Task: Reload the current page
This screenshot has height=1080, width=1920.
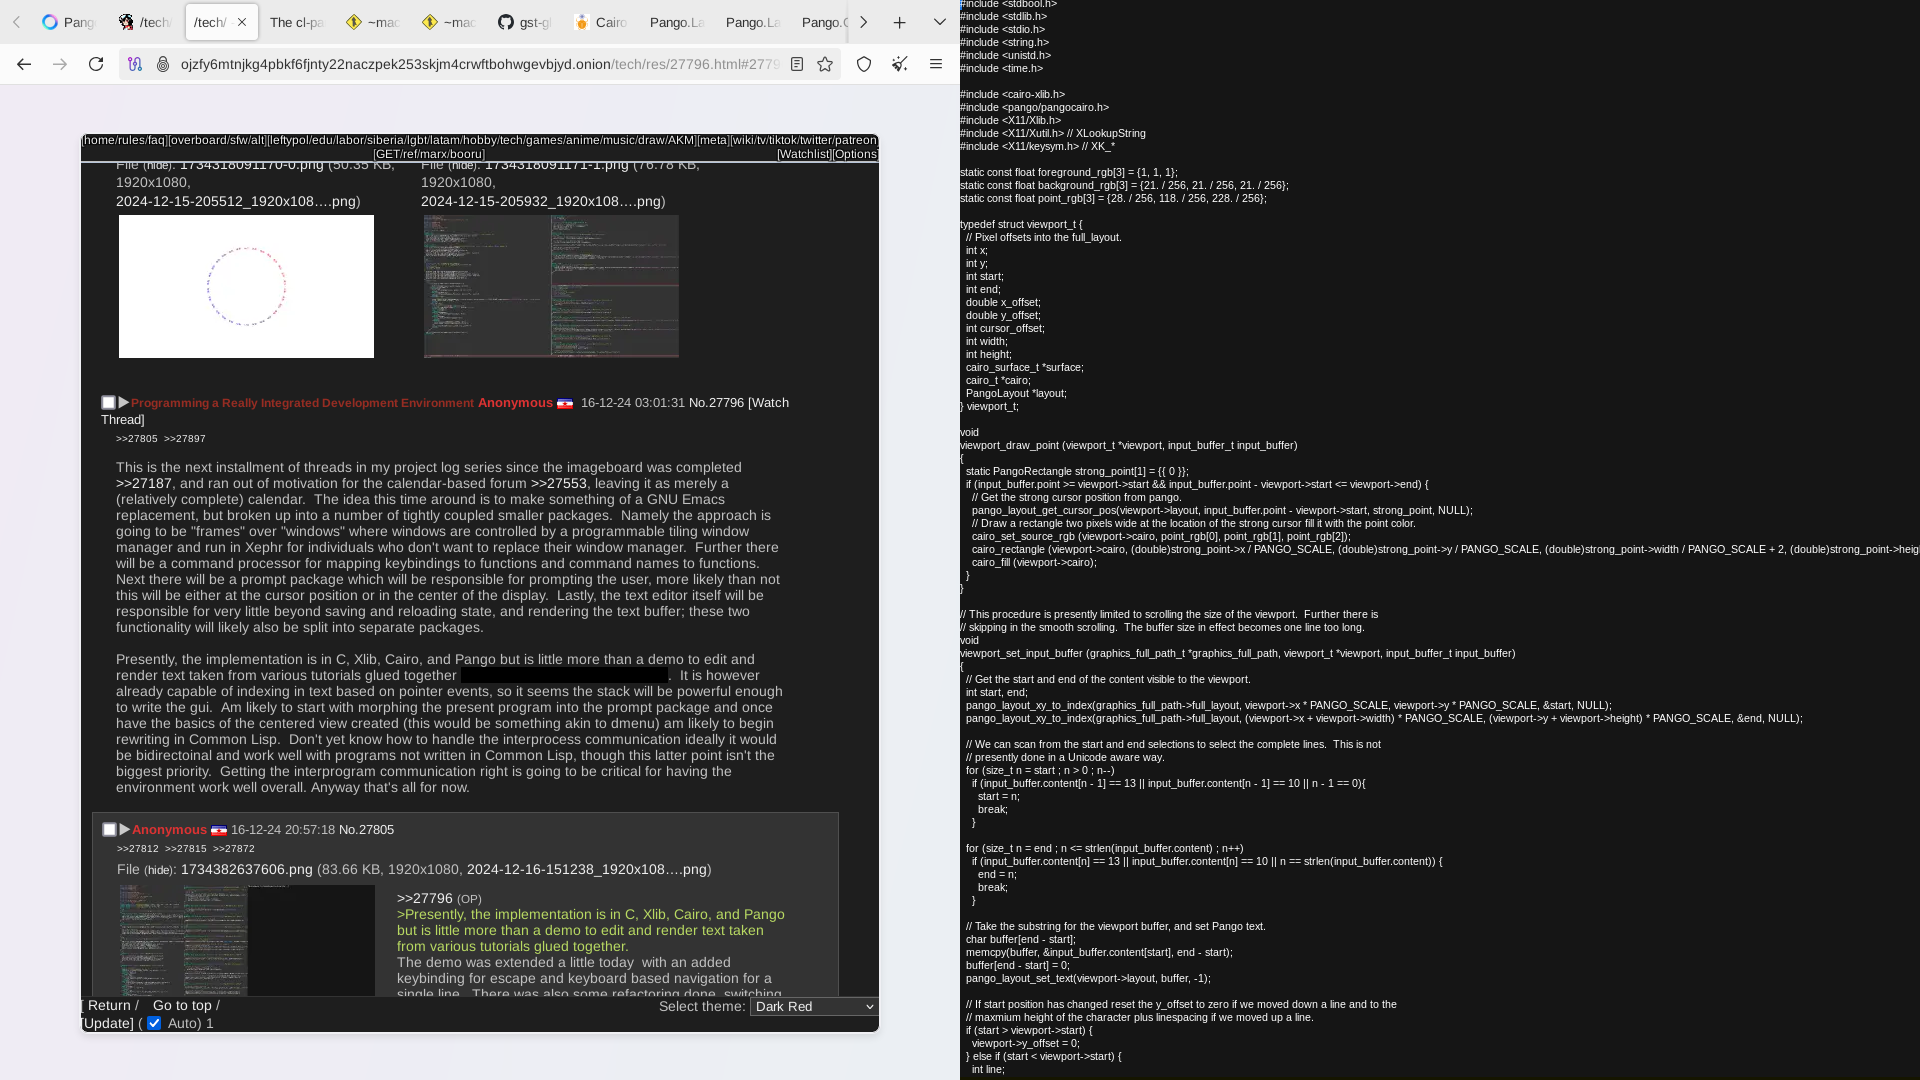Action: (x=96, y=64)
